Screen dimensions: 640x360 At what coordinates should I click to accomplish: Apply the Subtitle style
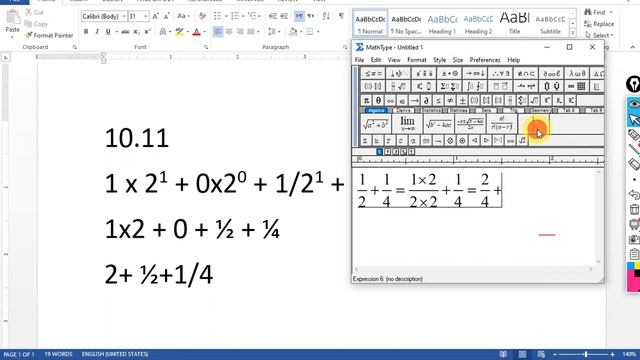(550, 24)
